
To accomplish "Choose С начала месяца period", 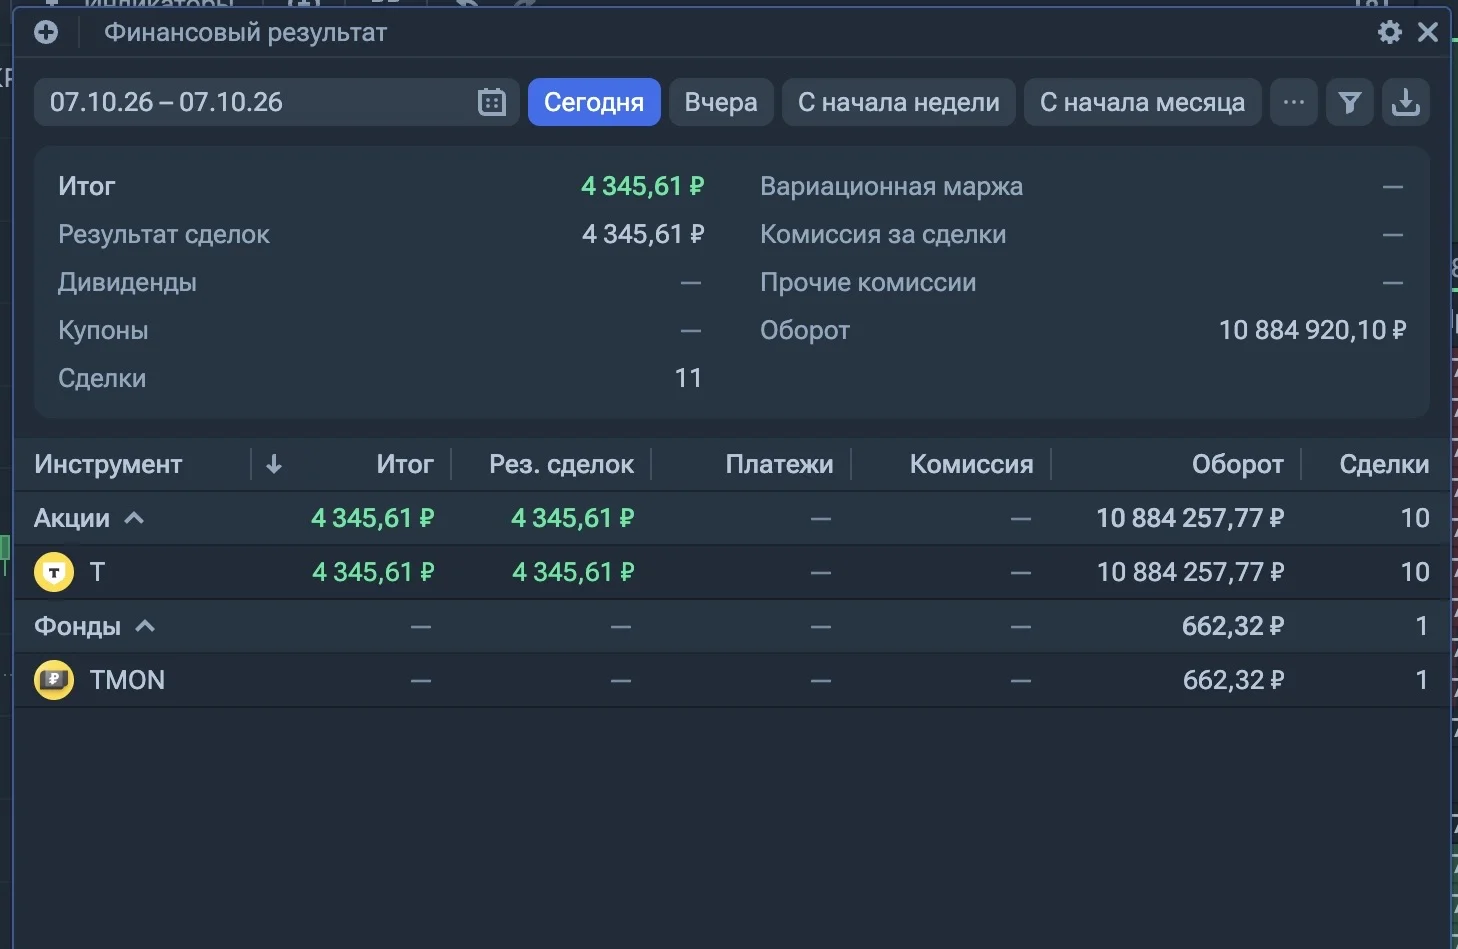I will [1142, 102].
